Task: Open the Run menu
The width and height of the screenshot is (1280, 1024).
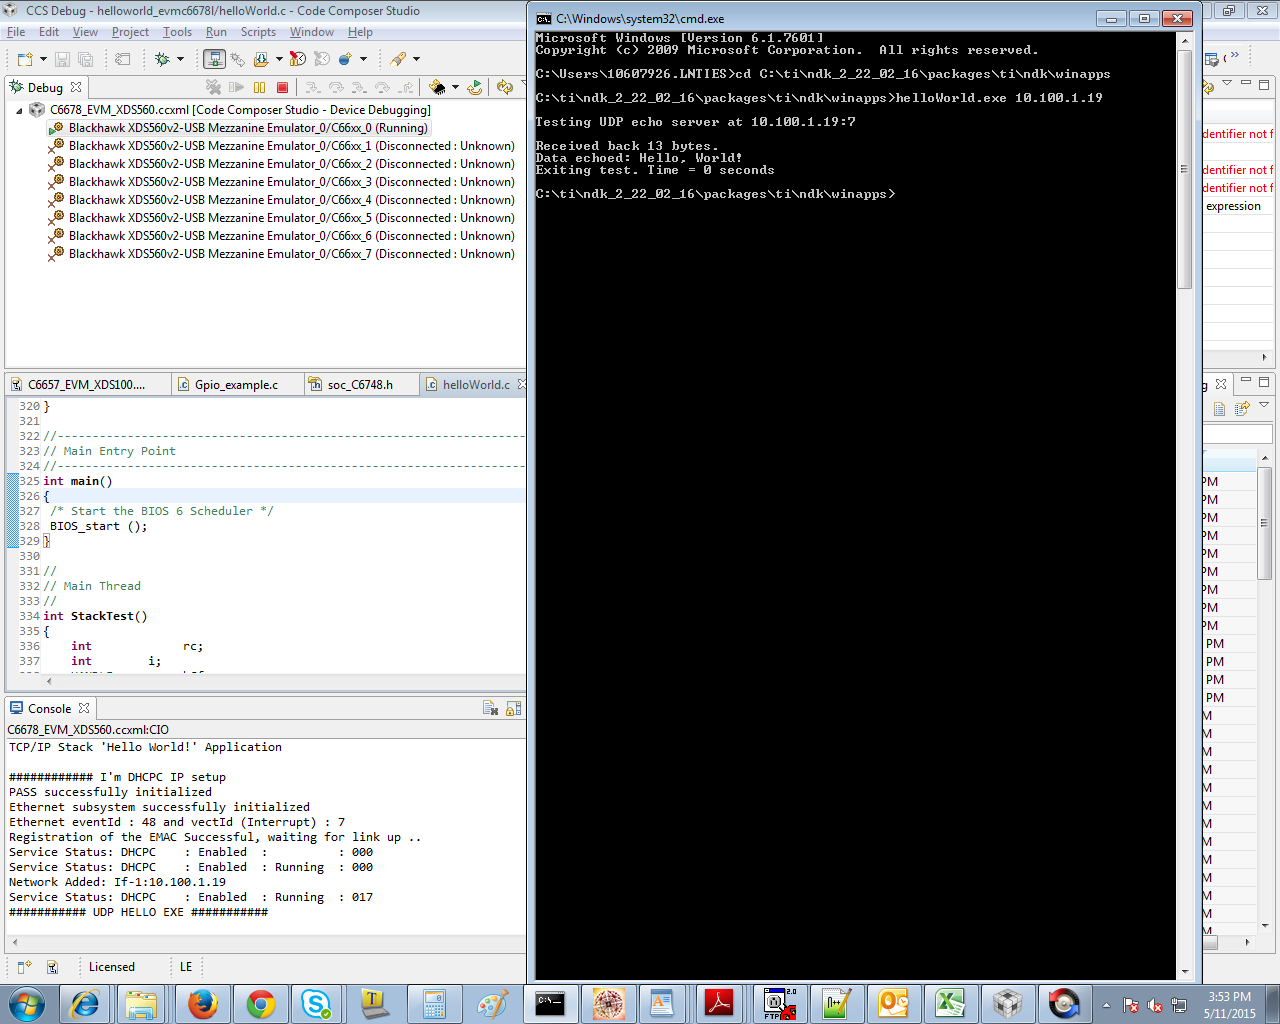Action: (x=216, y=32)
